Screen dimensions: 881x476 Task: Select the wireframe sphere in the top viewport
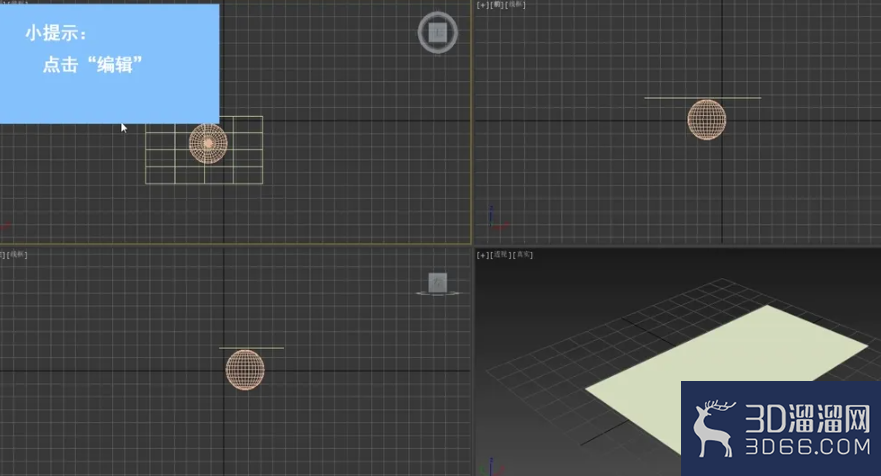click(x=208, y=143)
